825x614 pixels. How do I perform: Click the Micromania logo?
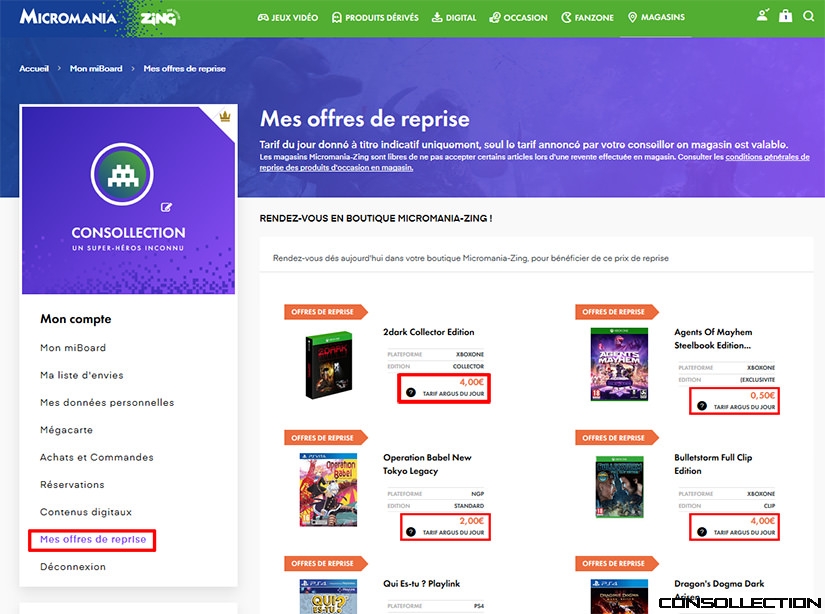pyautogui.click(x=68, y=17)
